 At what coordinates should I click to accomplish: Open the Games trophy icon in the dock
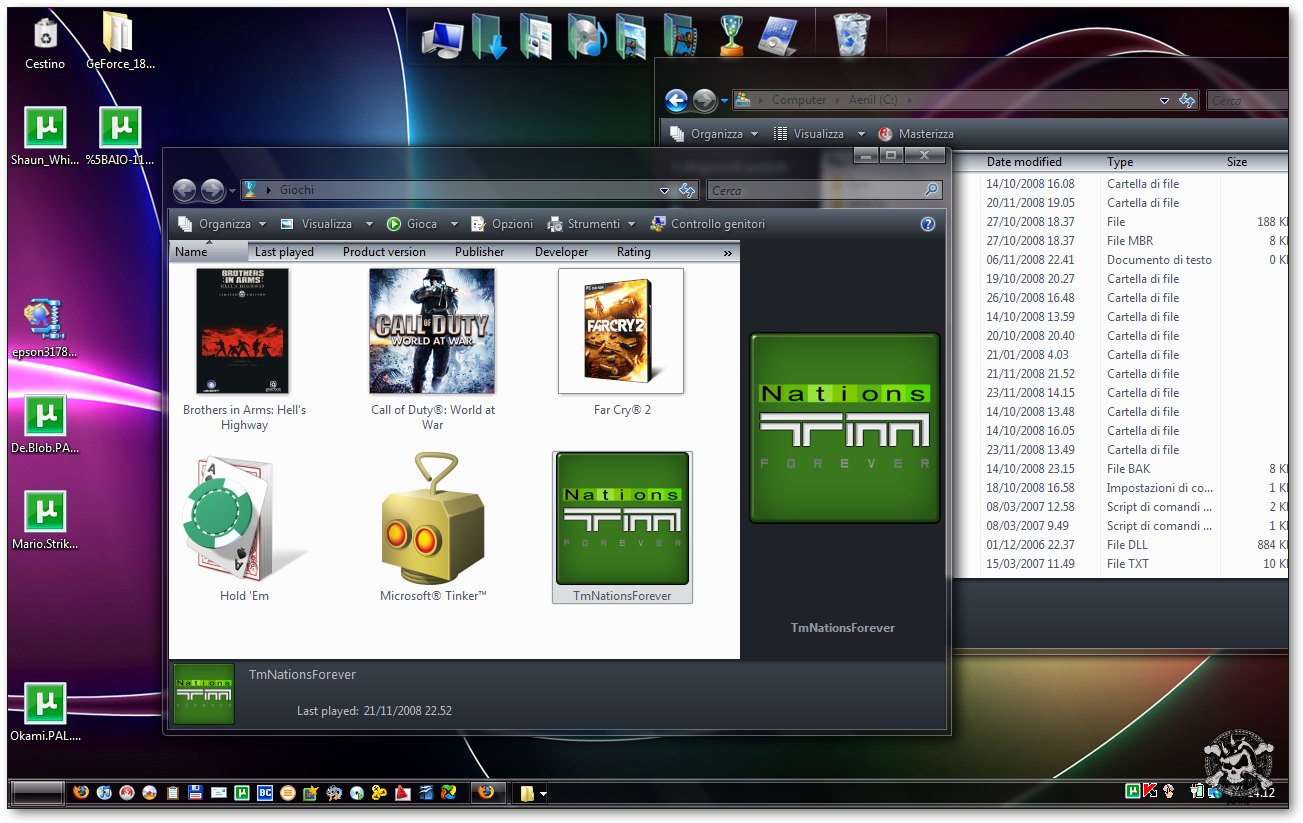click(x=732, y=37)
